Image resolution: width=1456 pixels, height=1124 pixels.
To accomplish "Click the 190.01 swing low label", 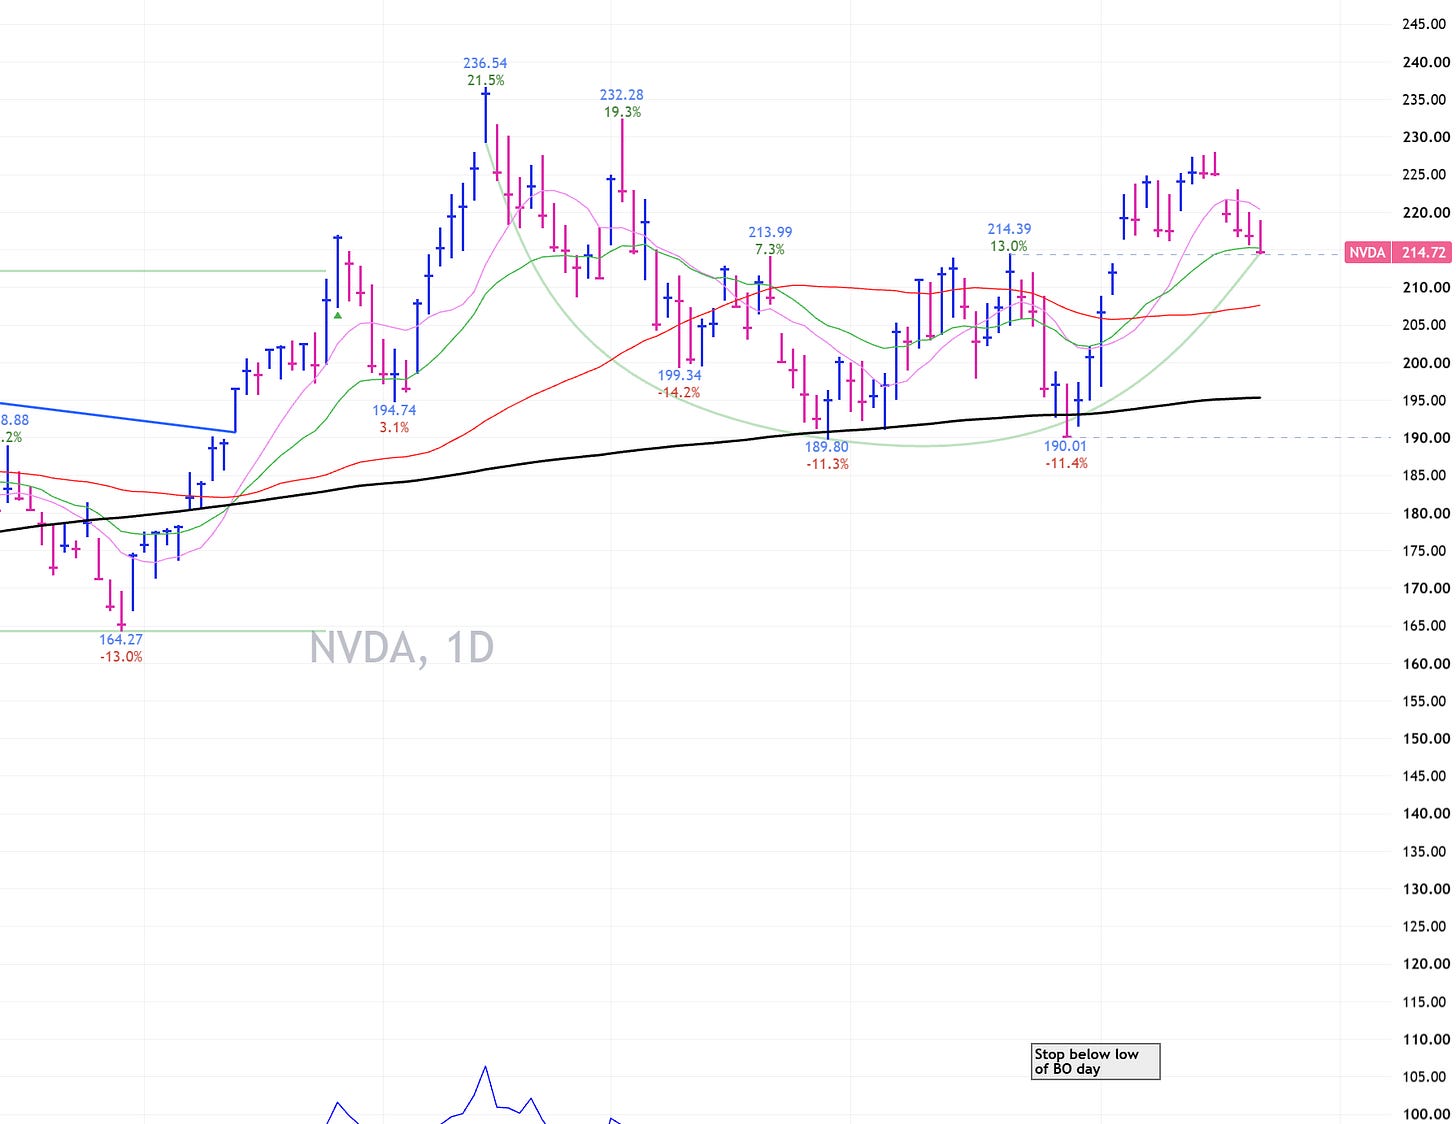I will tap(1065, 446).
